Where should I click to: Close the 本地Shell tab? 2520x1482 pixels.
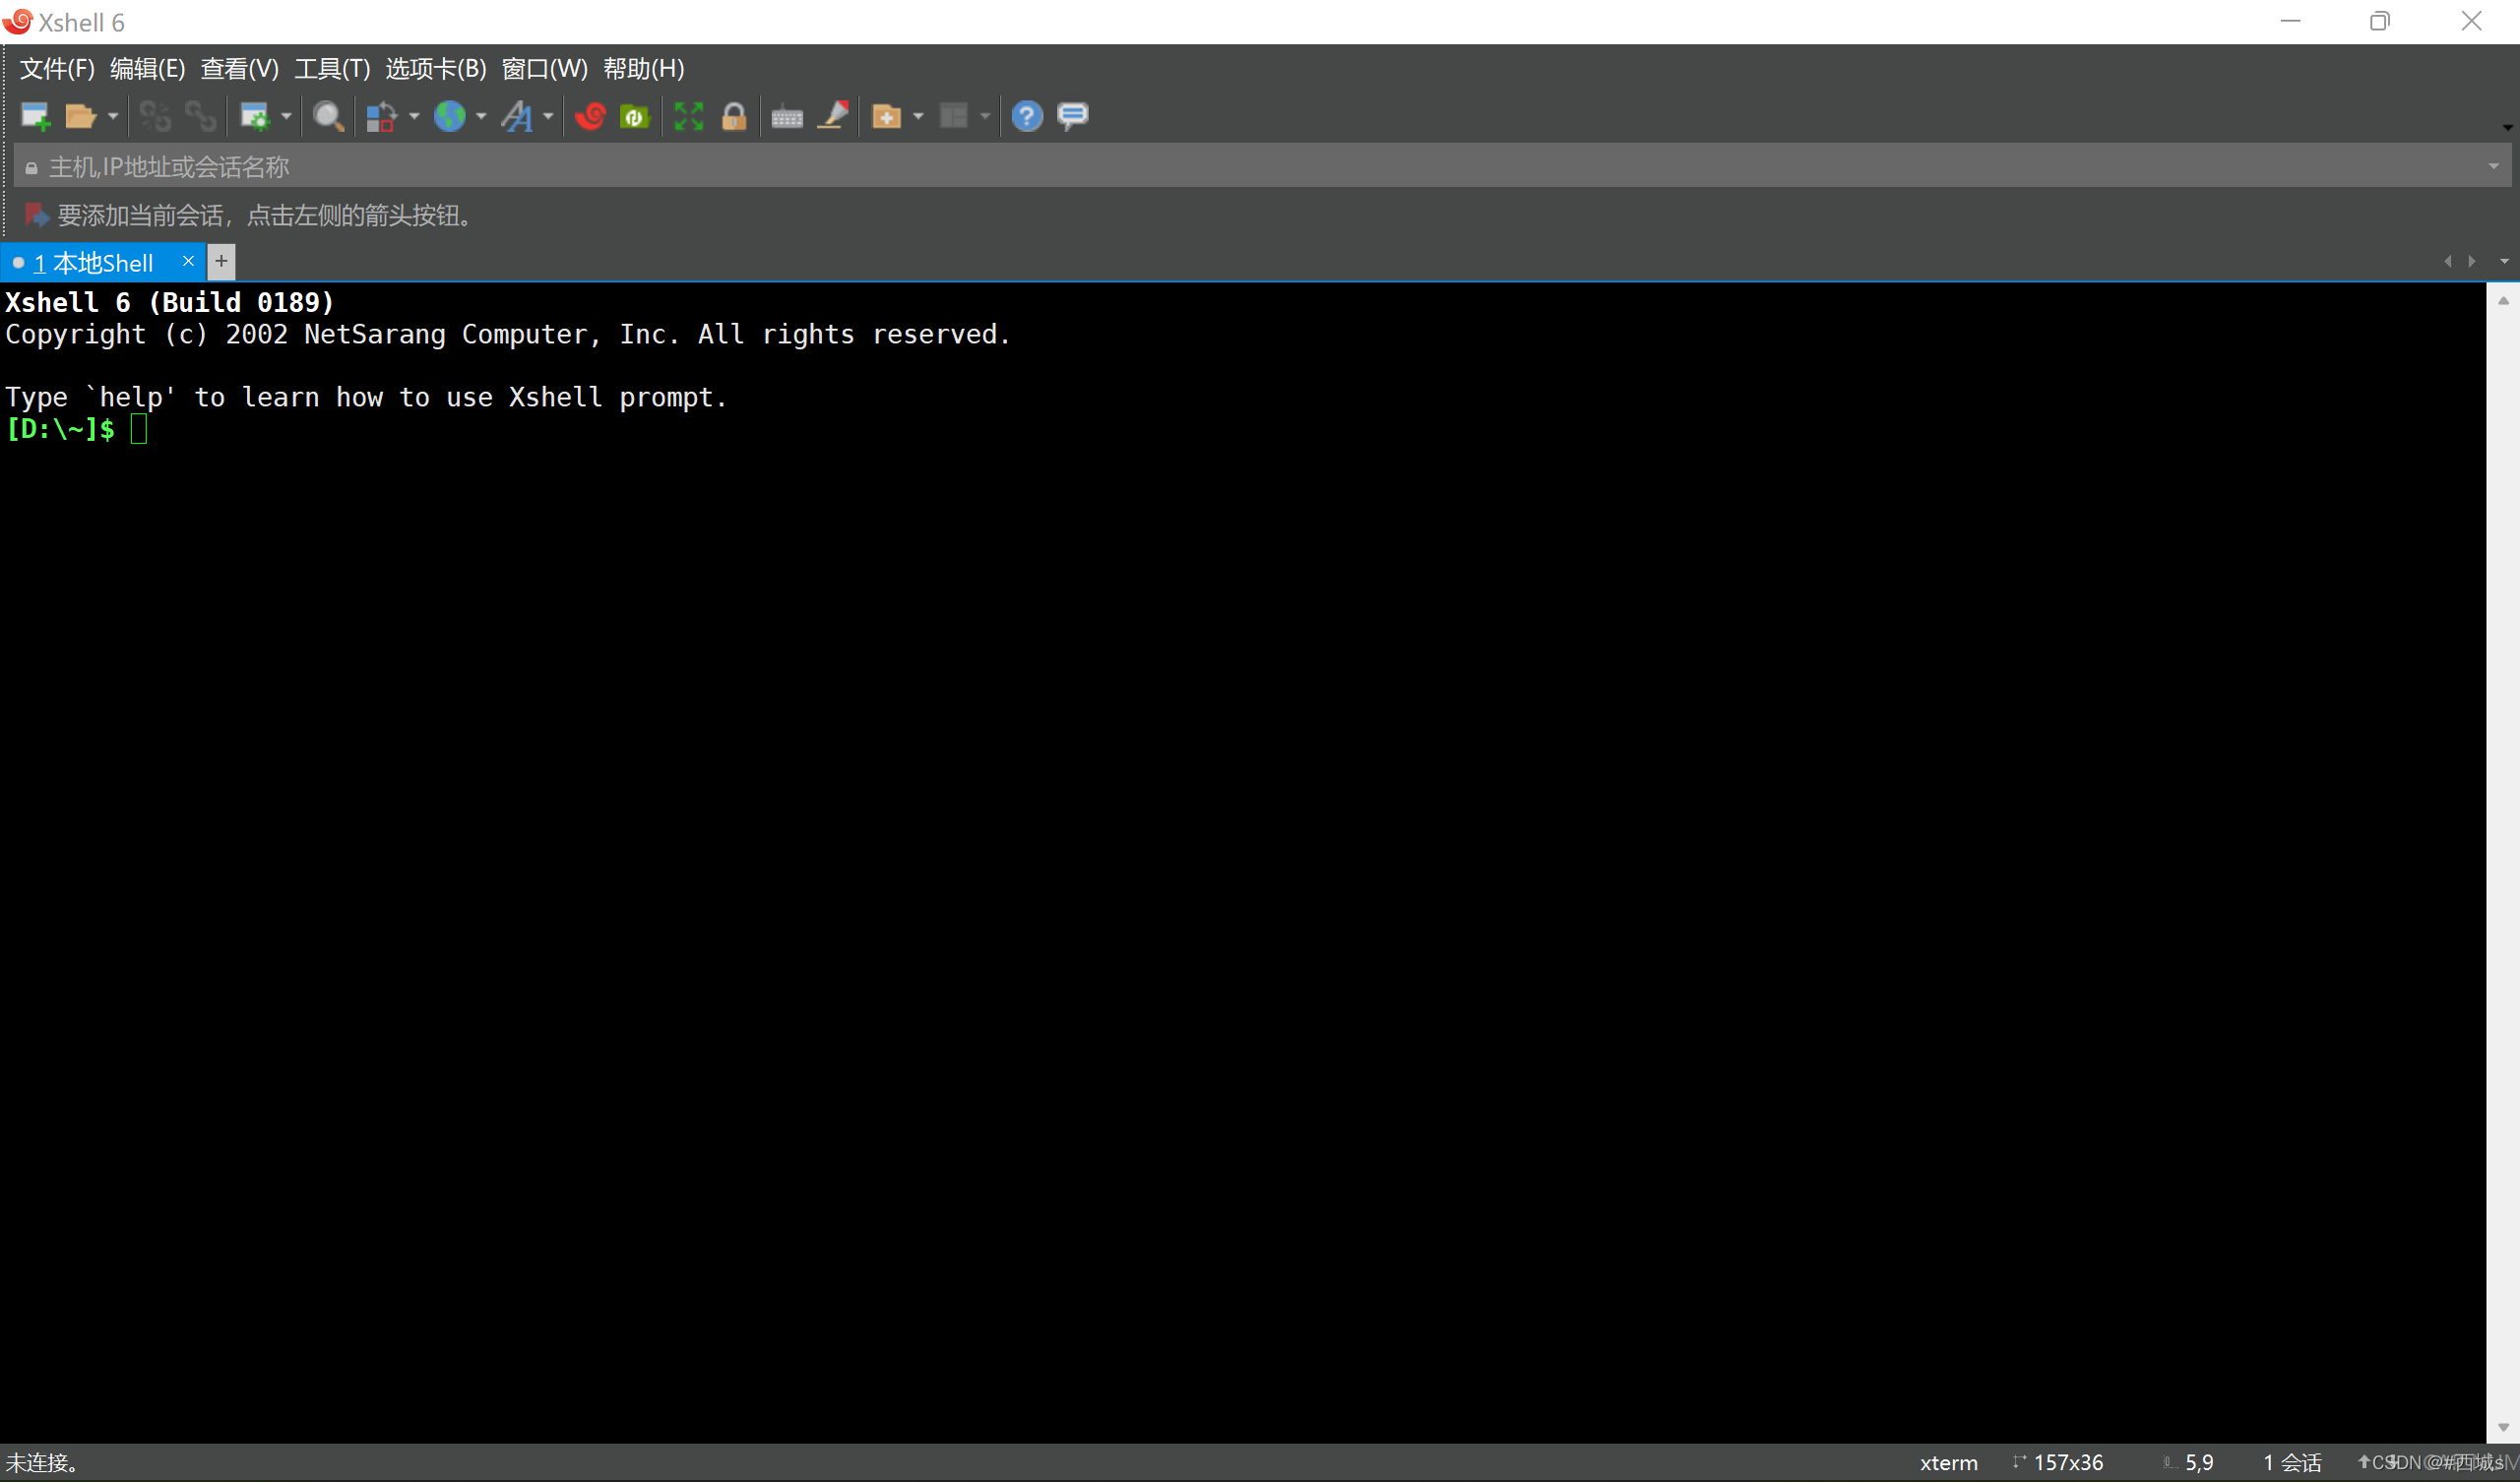coord(188,261)
